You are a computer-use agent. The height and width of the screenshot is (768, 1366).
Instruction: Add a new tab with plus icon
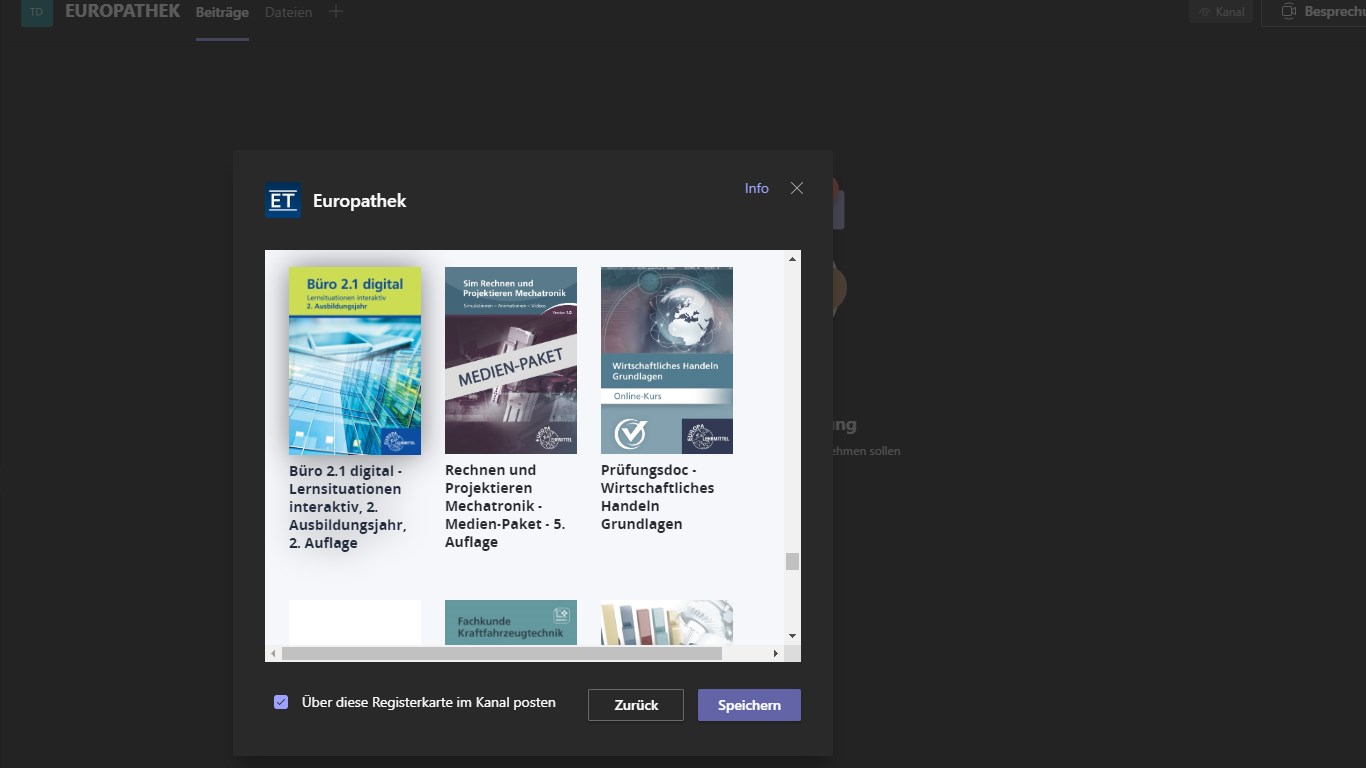coord(336,12)
